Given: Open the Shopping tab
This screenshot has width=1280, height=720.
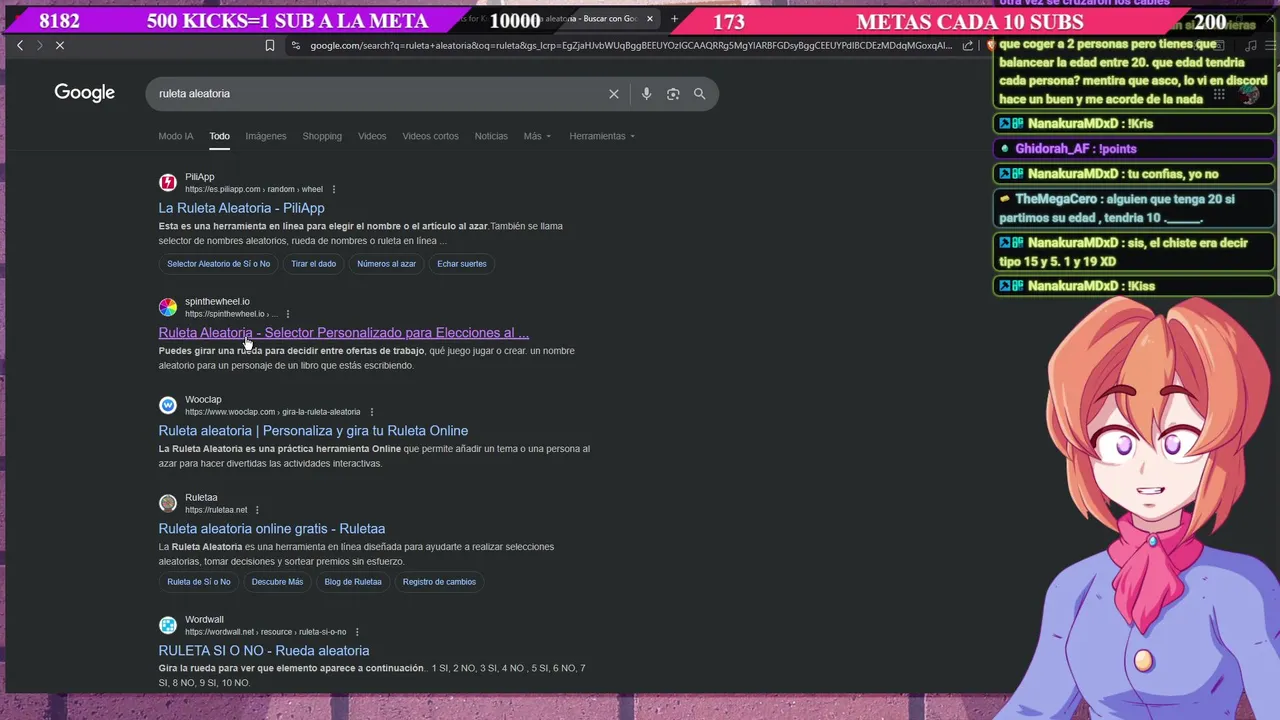Looking at the screenshot, I should coord(322,136).
